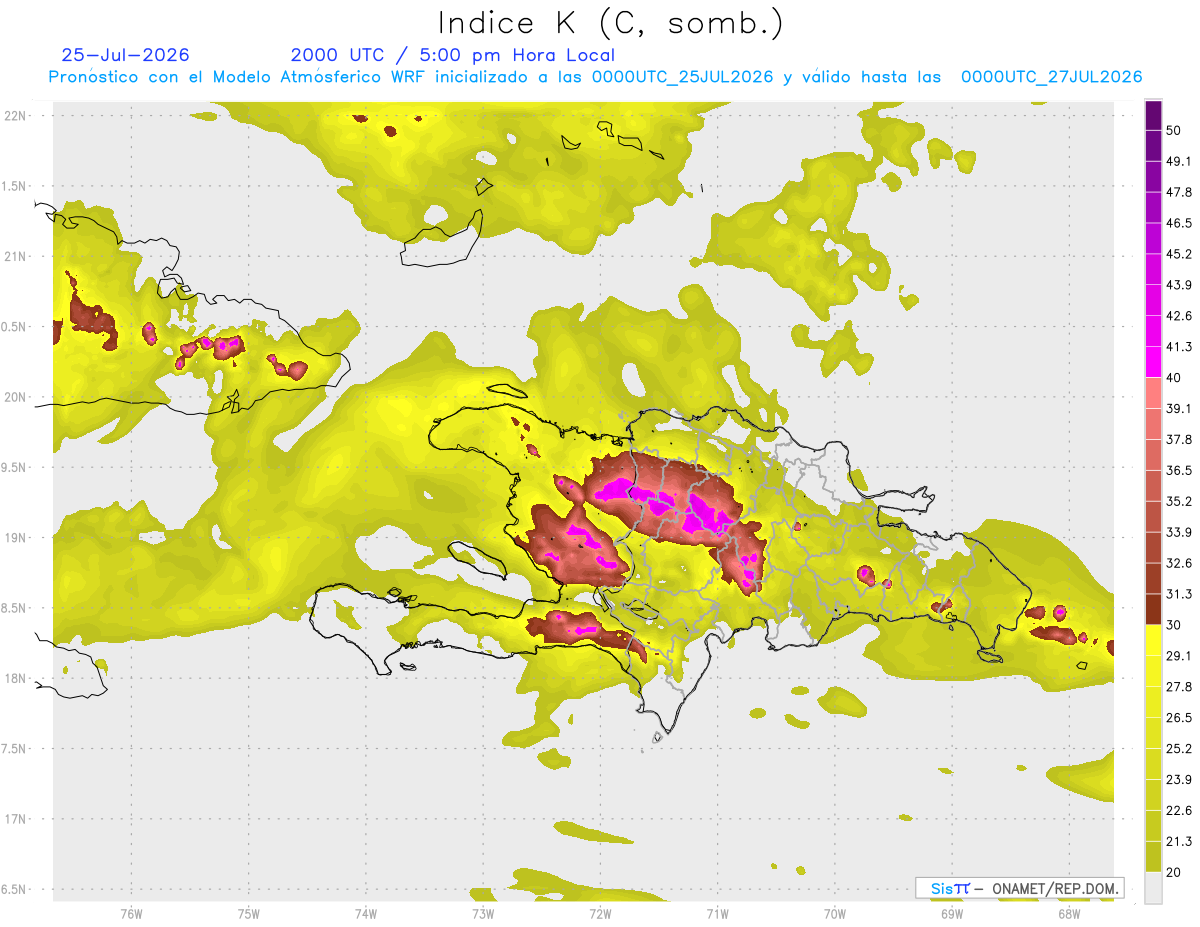Click the "70W" longitude label

pyautogui.click(x=835, y=913)
